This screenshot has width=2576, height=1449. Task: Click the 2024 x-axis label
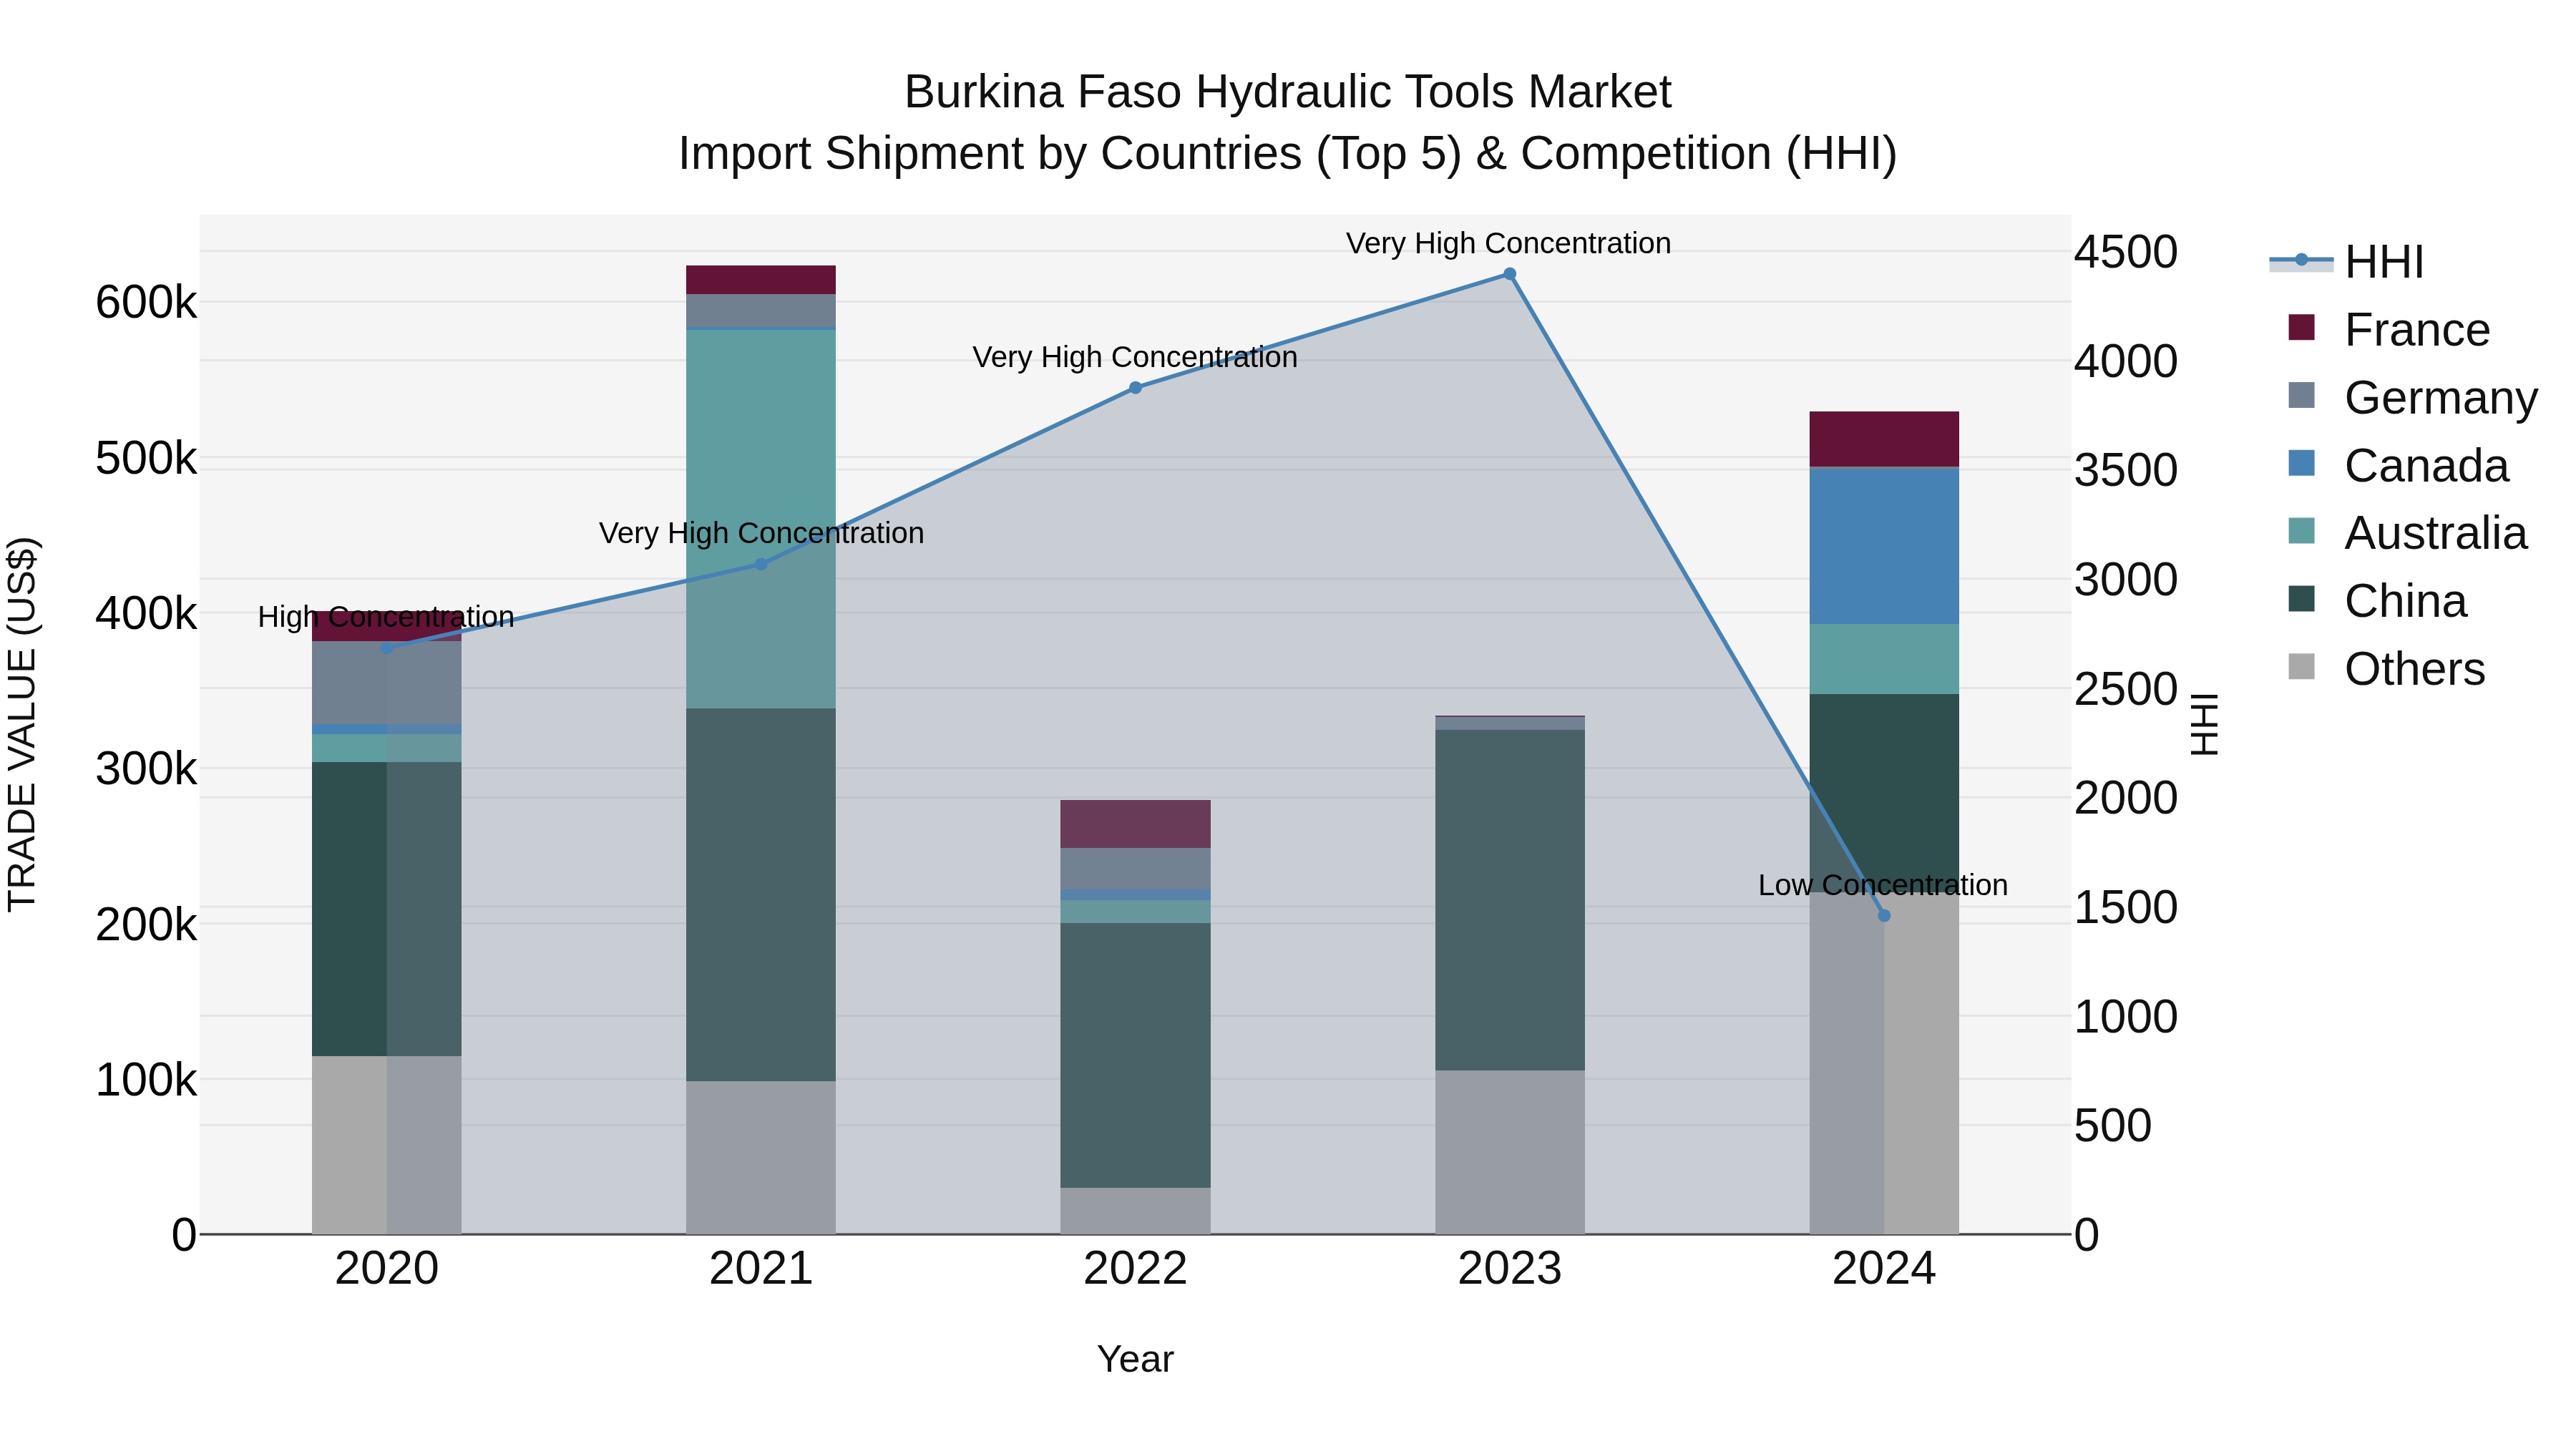click(1884, 1269)
